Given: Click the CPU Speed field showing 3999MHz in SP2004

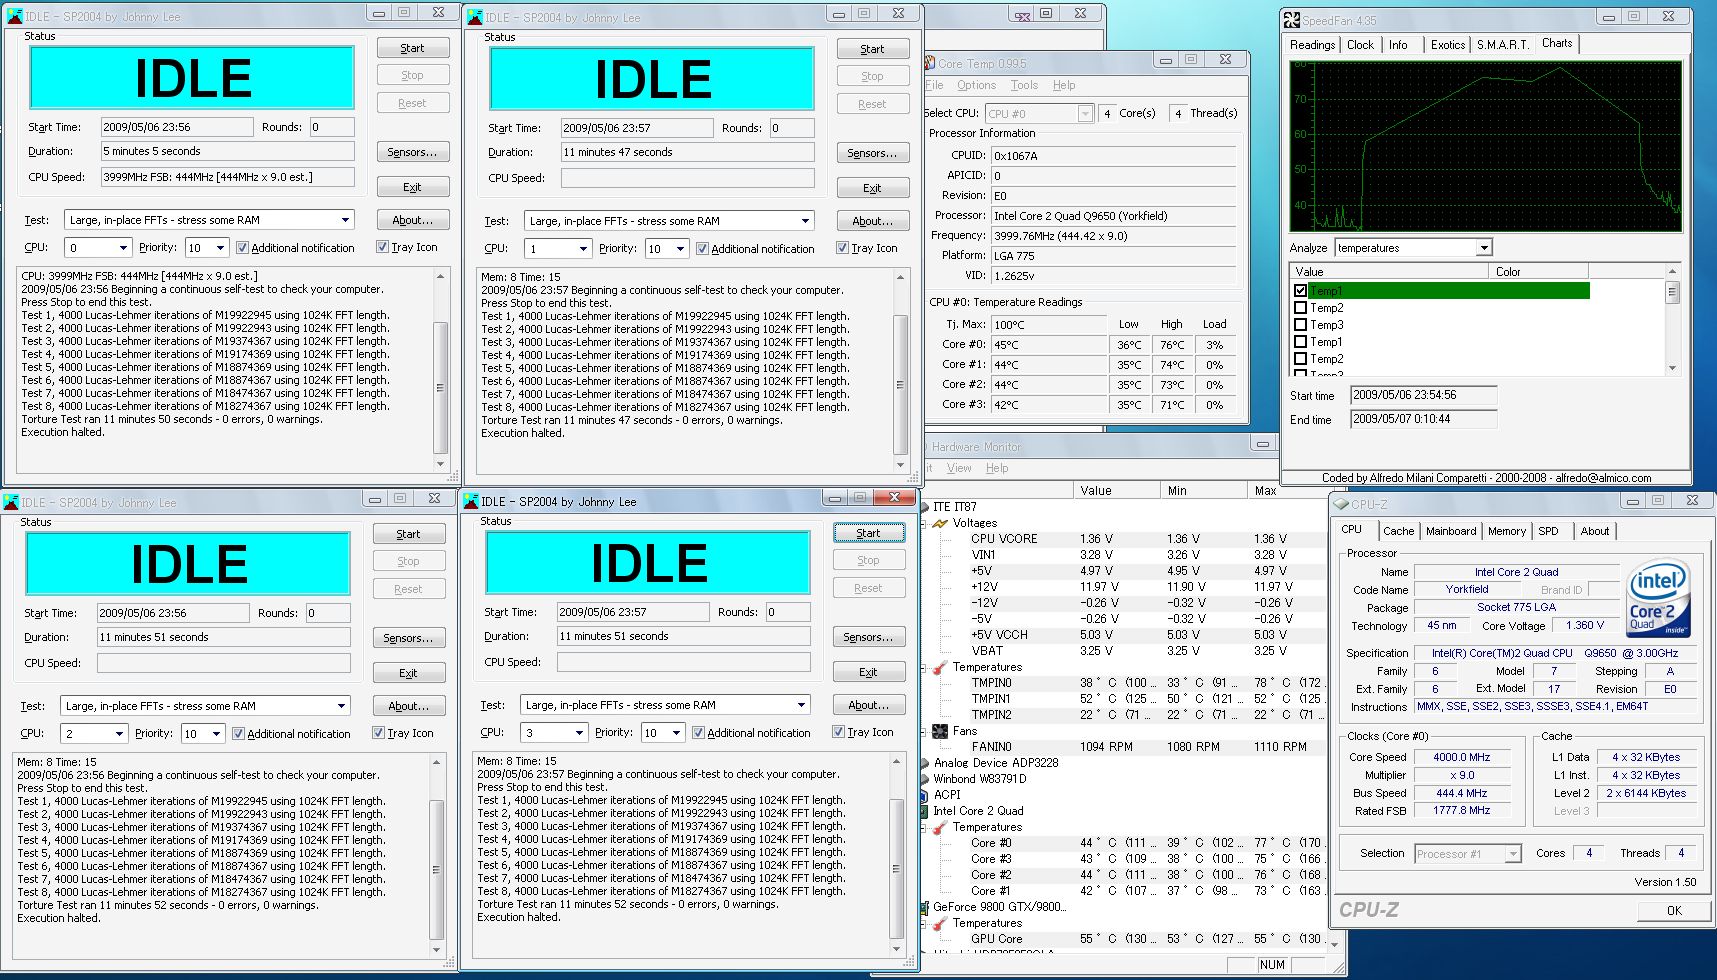Looking at the screenshot, I should [x=228, y=177].
